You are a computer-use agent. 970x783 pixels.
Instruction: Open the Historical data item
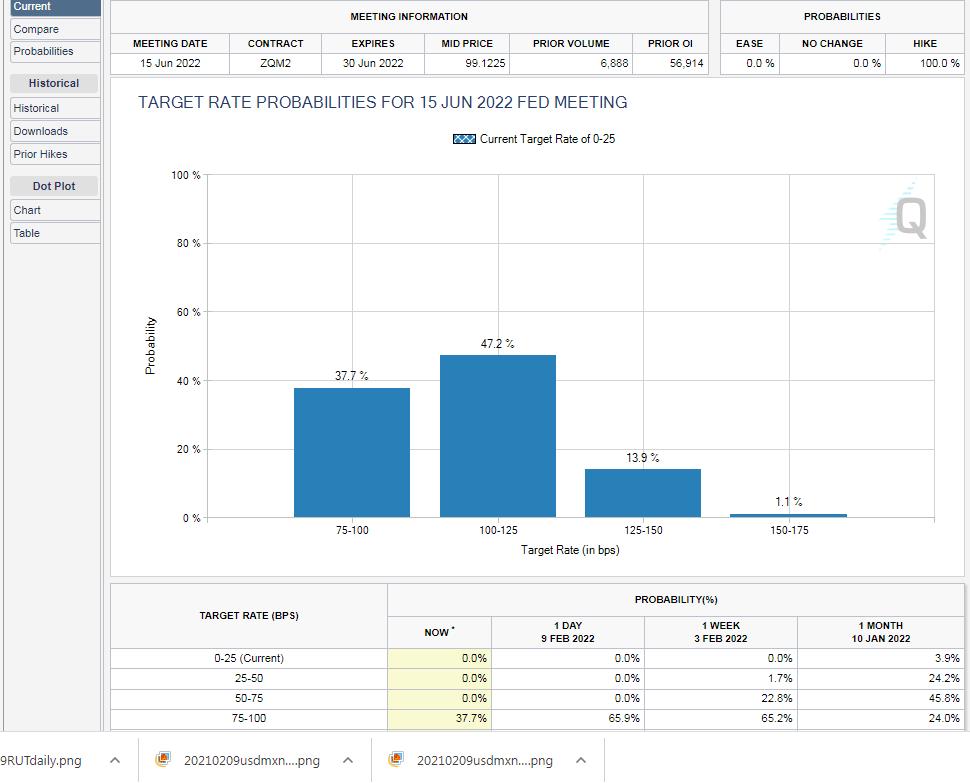[54, 108]
